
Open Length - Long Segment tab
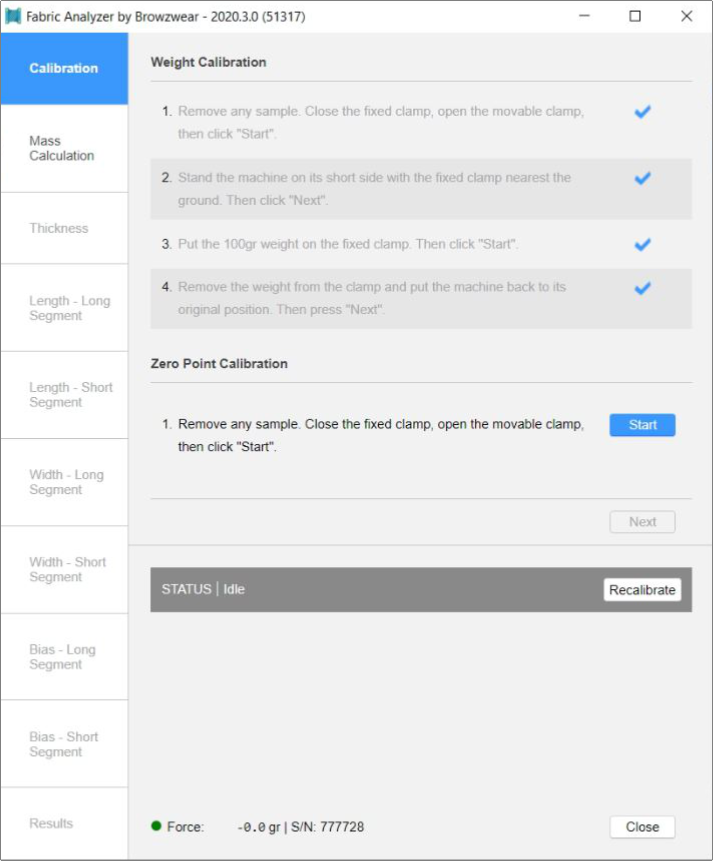(x=64, y=308)
